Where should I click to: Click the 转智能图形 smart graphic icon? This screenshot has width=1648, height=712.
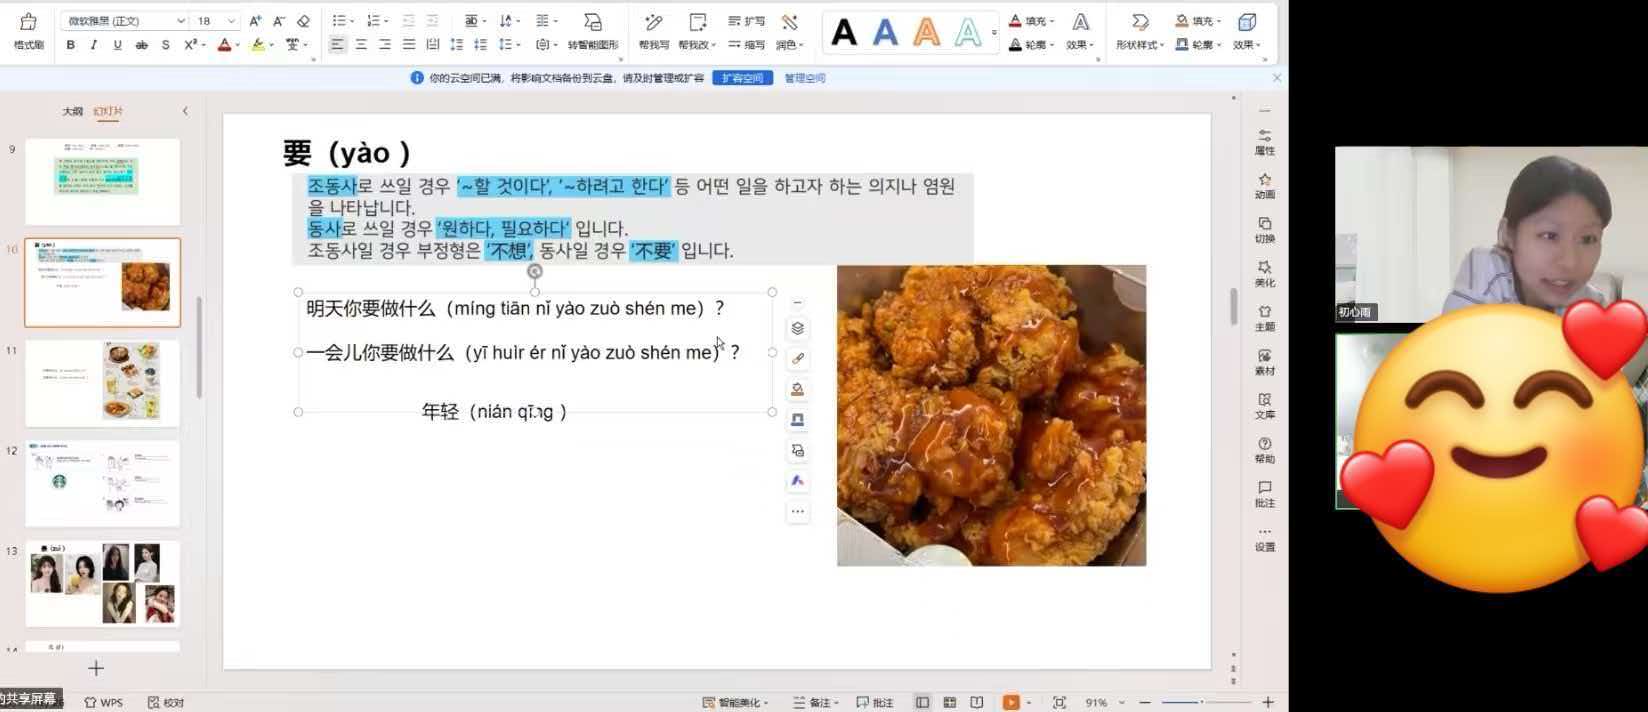coord(593,31)
